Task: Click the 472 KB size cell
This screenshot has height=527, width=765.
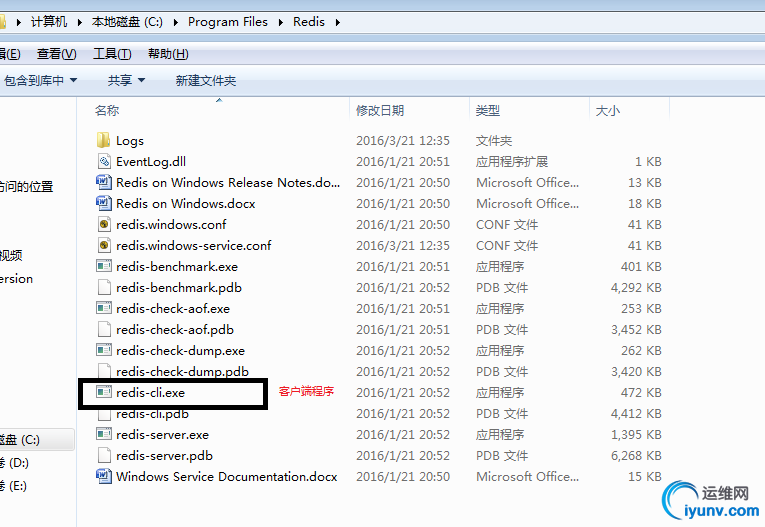Action: click(x=641, y=393)
